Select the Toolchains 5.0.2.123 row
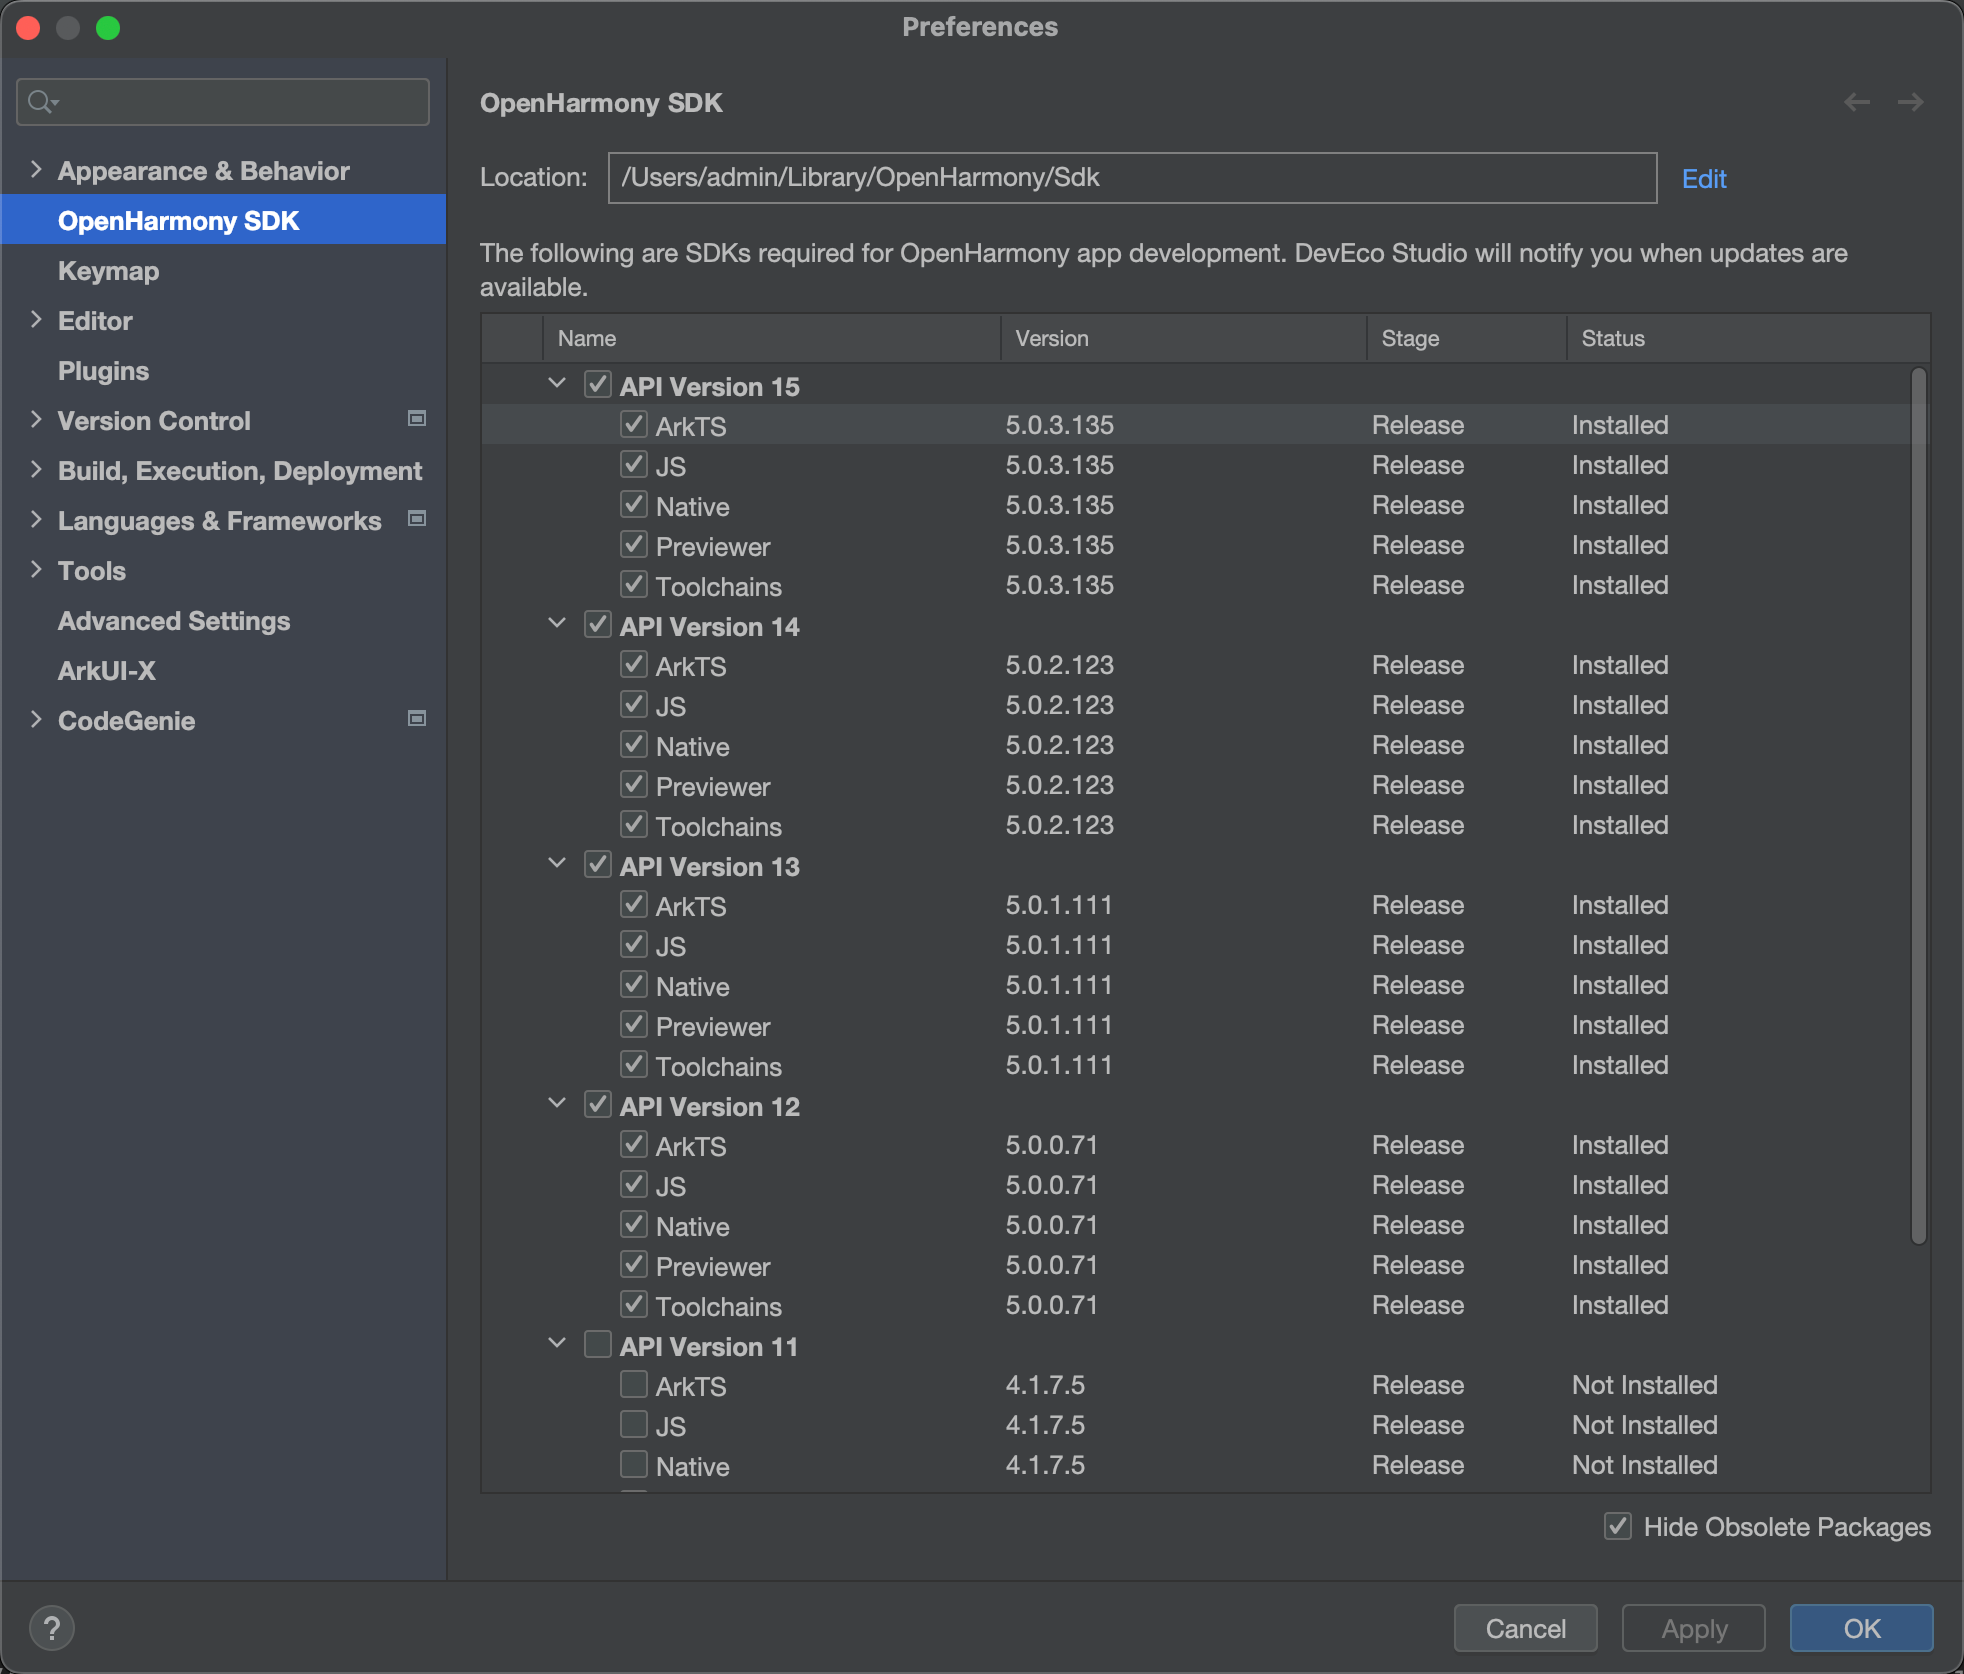 tap(1196, 825)
